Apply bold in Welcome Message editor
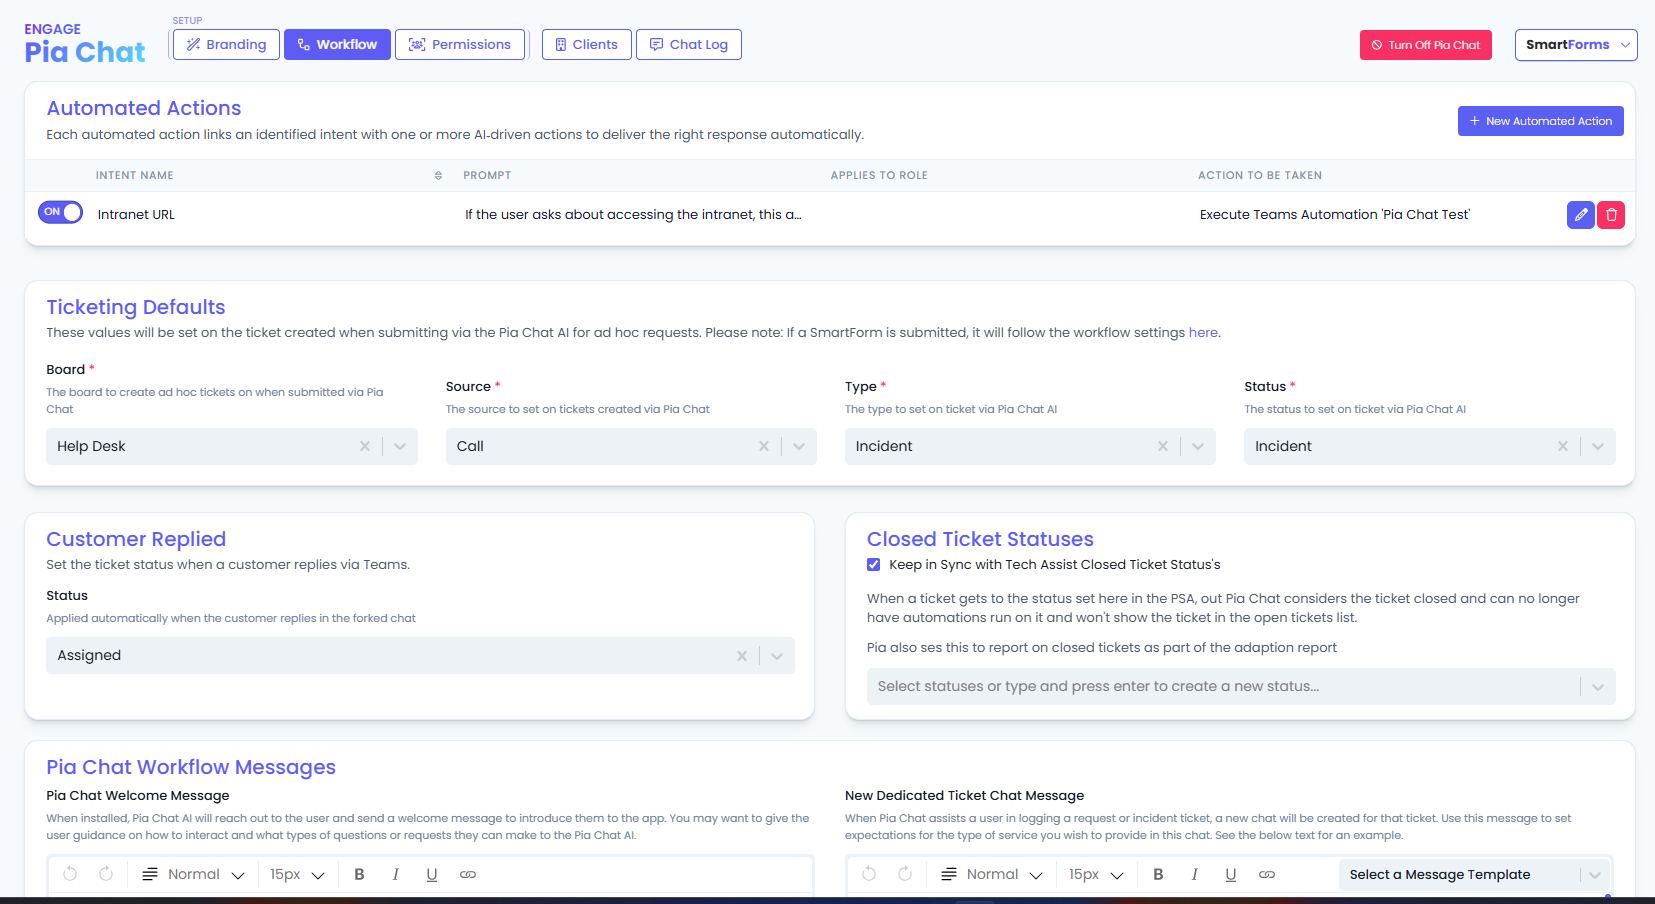 click(359, 874)
